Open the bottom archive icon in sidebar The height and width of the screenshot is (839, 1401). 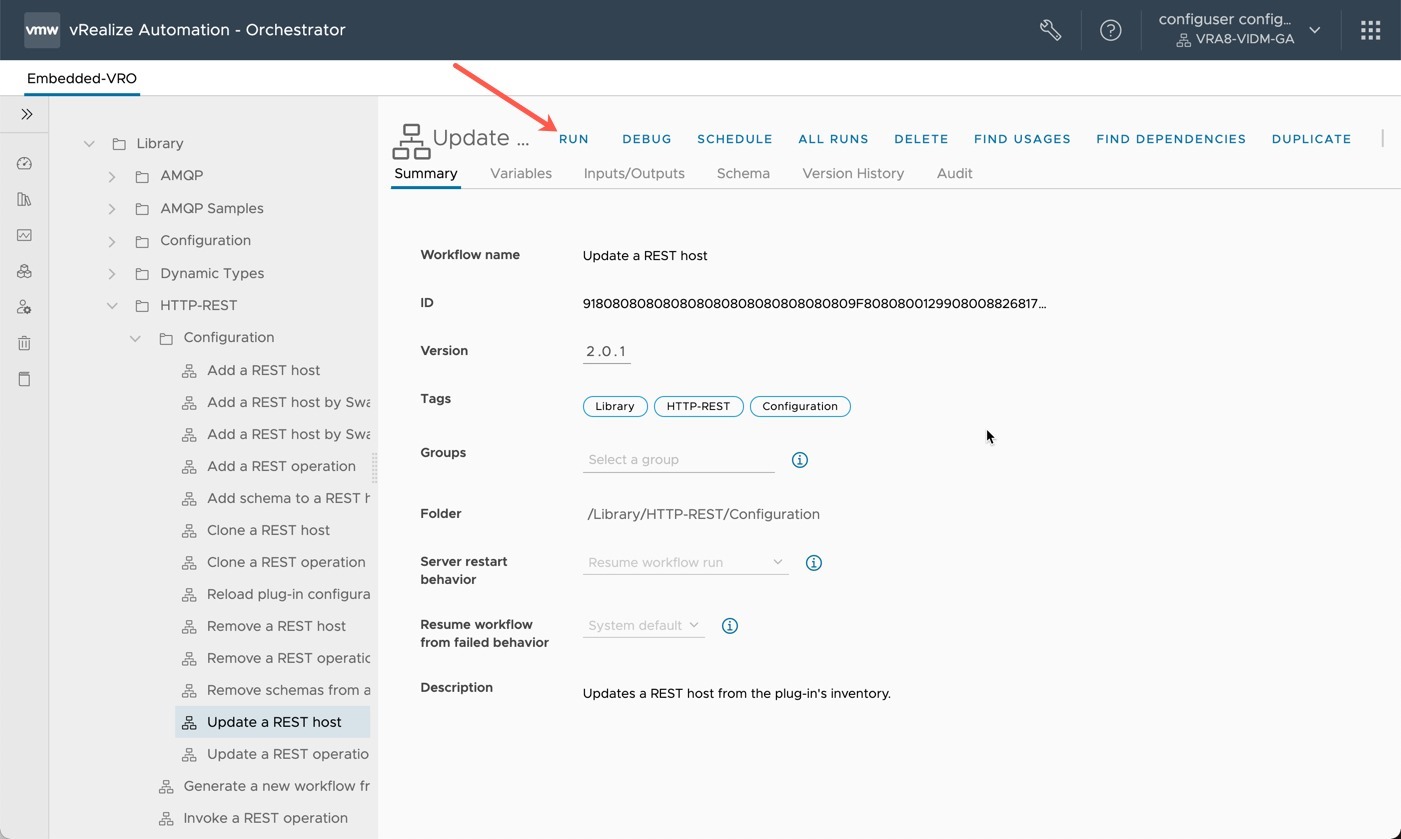point(25,379)
